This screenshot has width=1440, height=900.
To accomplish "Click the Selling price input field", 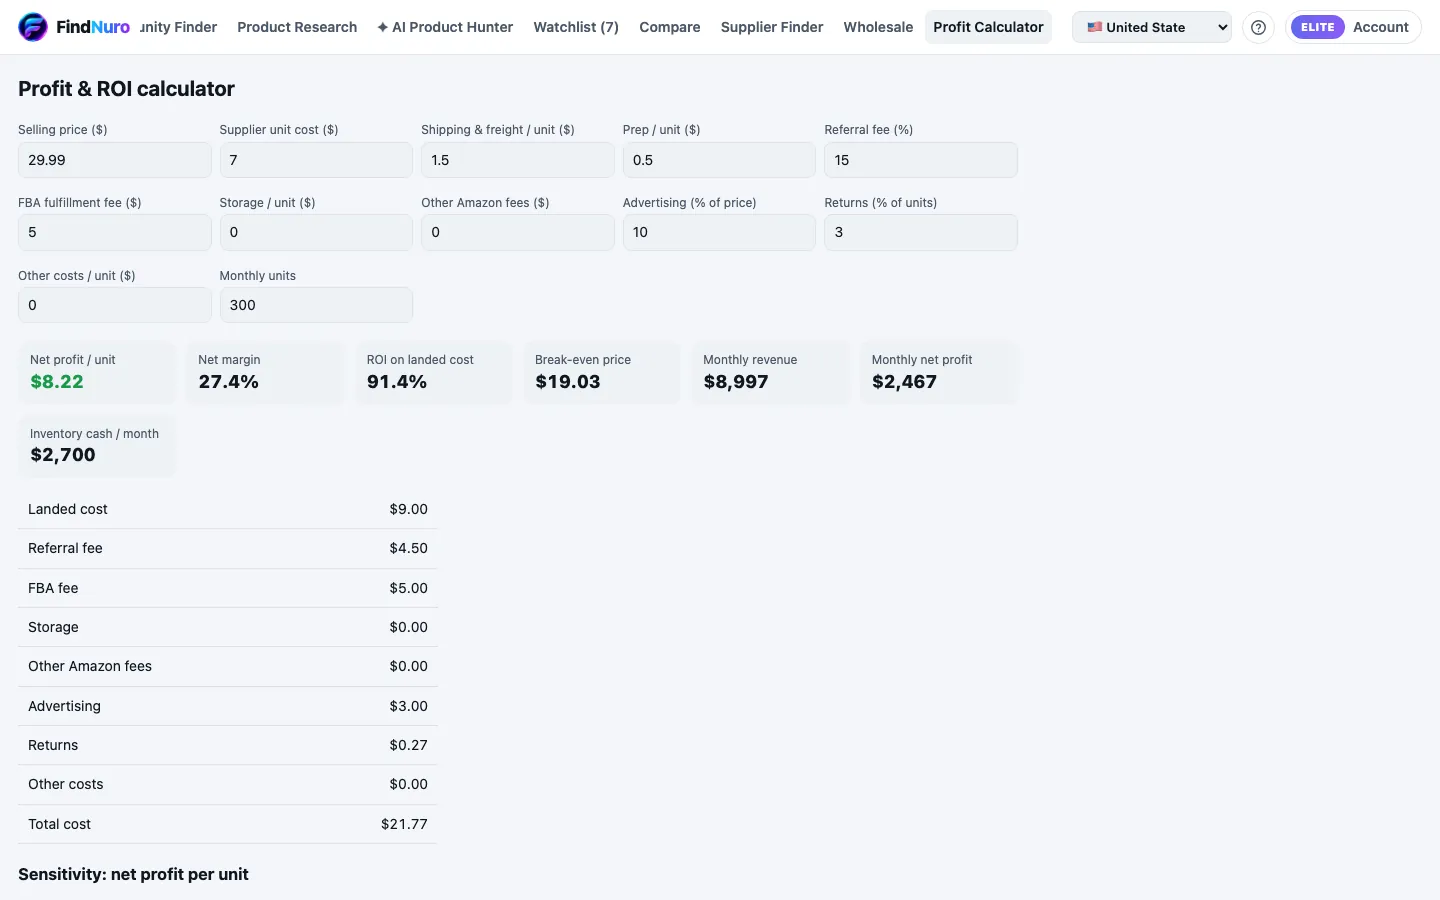I will point(115,160).
